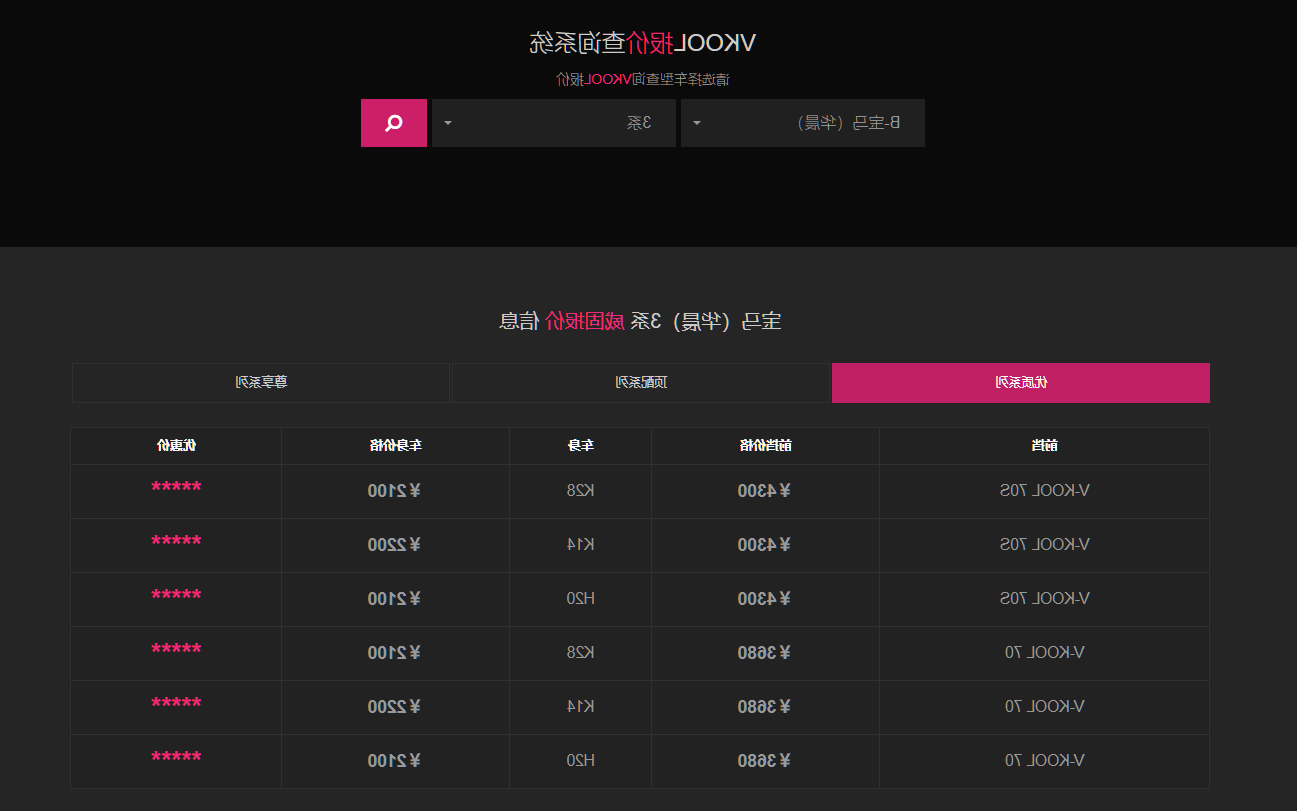The image size is (1297, 811).
Task: Click the magenta search magnifier button
Action: [394, 123]
